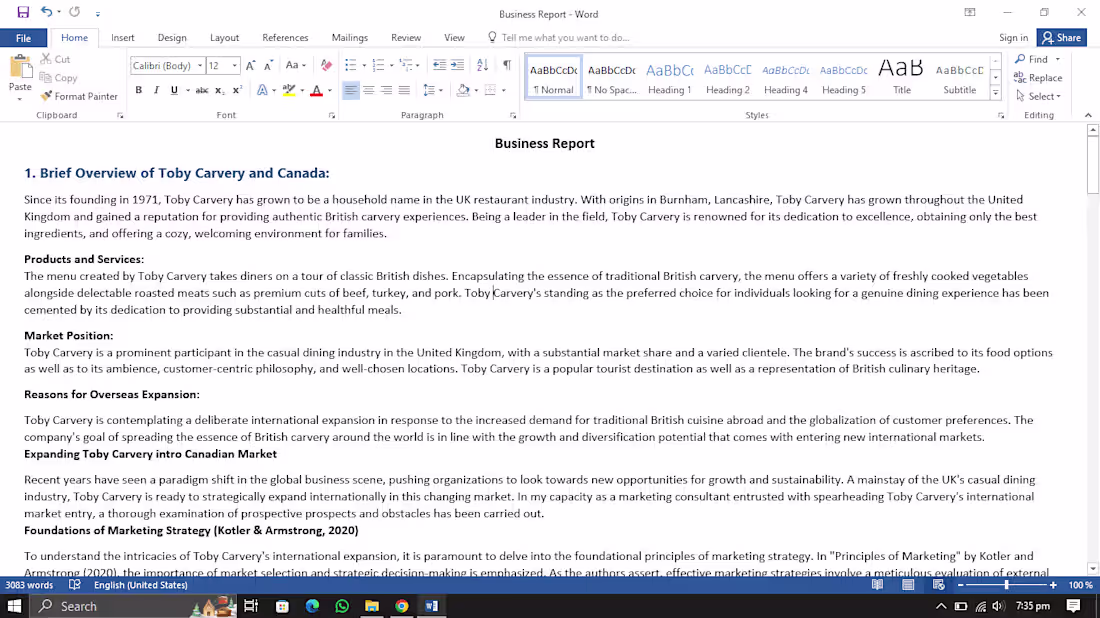Apply the Heading 1 style

(669, 77)
